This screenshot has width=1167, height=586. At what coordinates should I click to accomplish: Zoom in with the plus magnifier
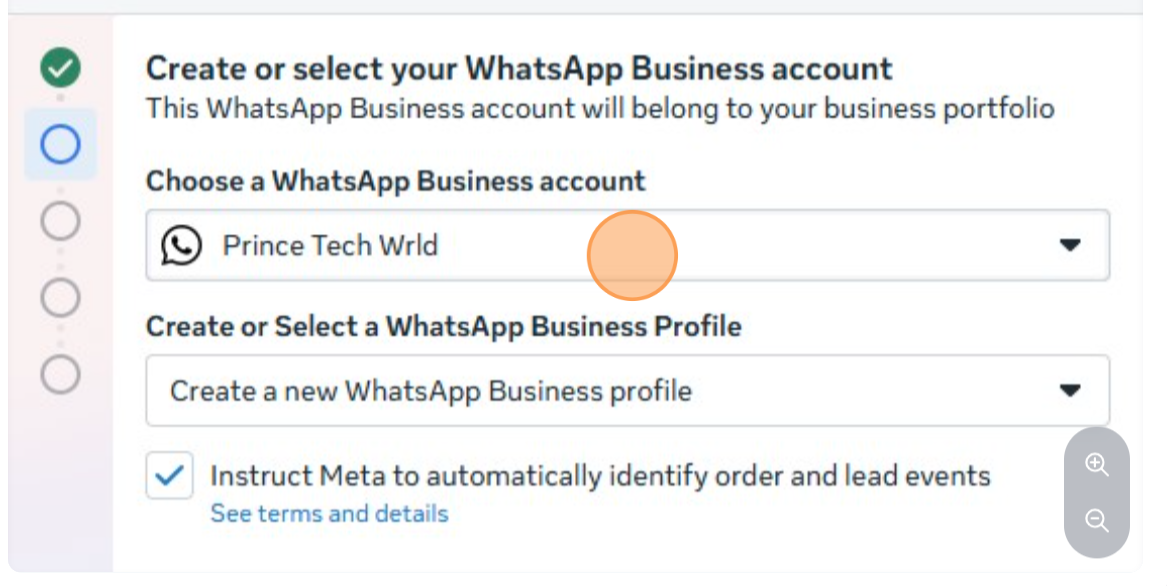coord(1097,465)
